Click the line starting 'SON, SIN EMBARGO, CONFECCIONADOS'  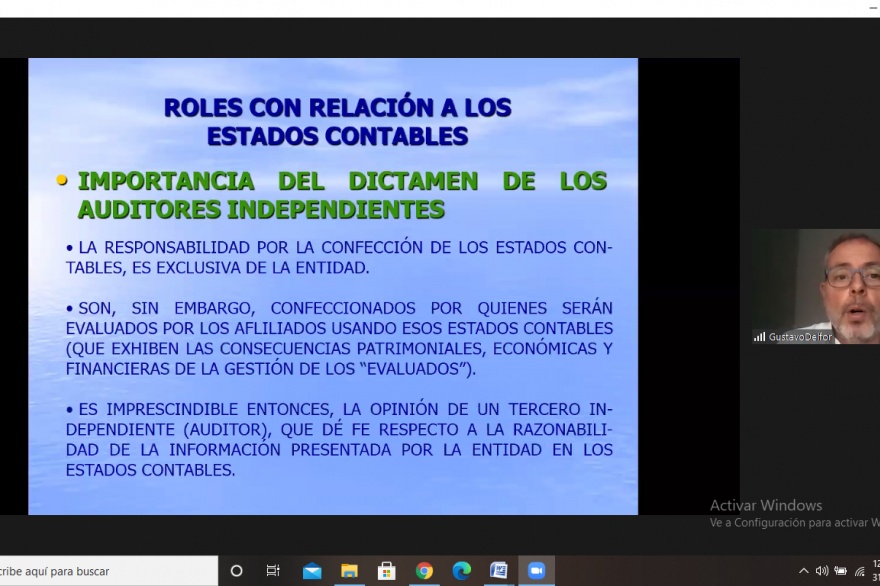pos(345,308)
